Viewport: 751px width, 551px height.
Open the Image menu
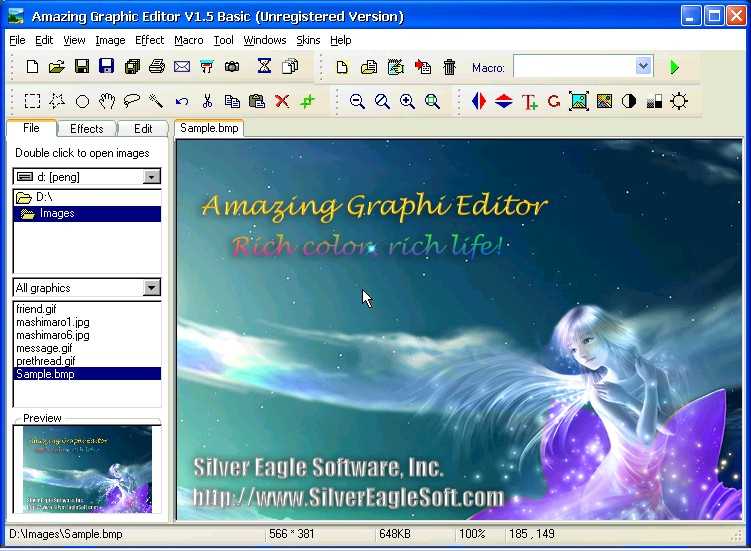pyautogui.click(x=110, y=40)
